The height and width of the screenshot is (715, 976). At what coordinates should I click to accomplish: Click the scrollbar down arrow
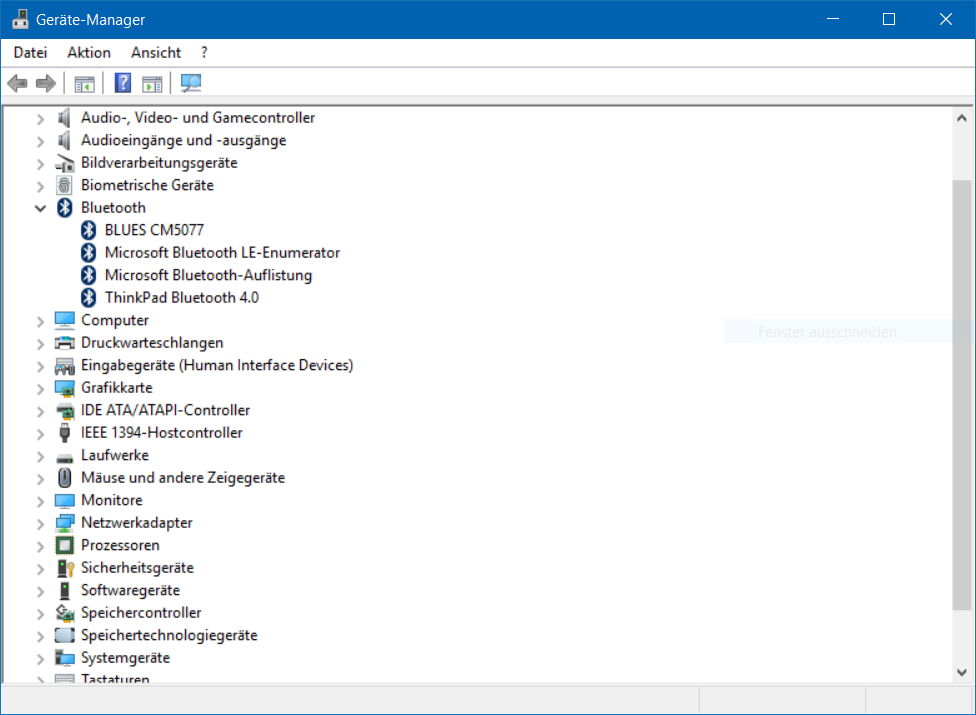click(962, 672)
